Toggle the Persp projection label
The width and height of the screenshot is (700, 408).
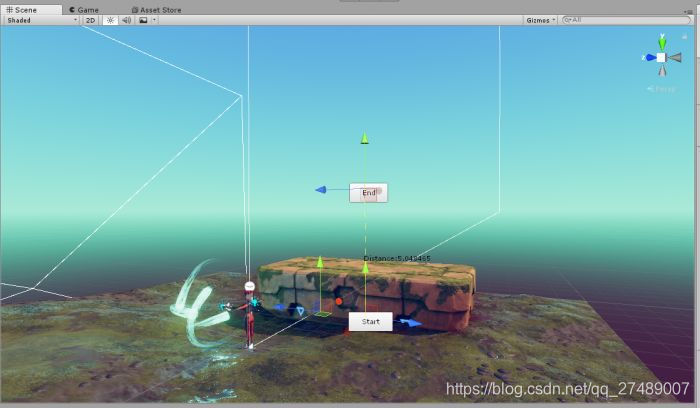point(662,89)
